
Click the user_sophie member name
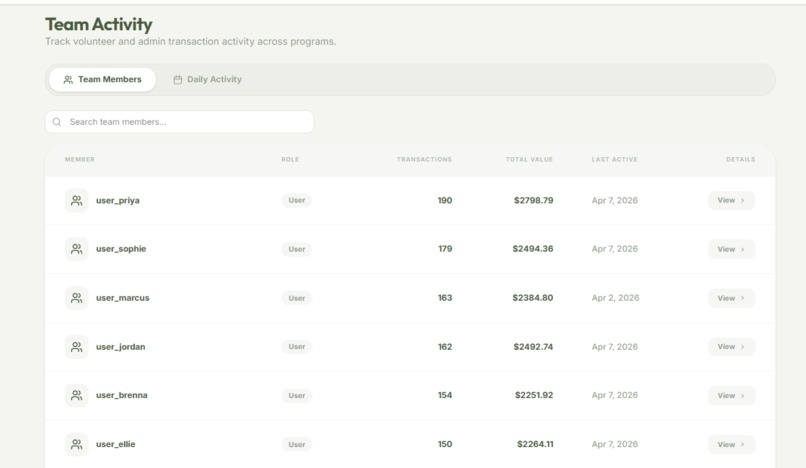pos(121,249)
